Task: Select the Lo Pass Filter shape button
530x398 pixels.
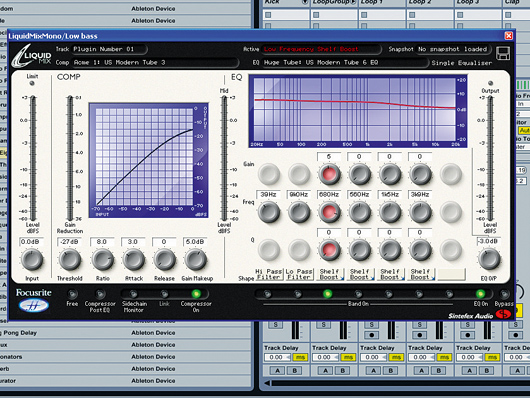Action: click(299, 274)
